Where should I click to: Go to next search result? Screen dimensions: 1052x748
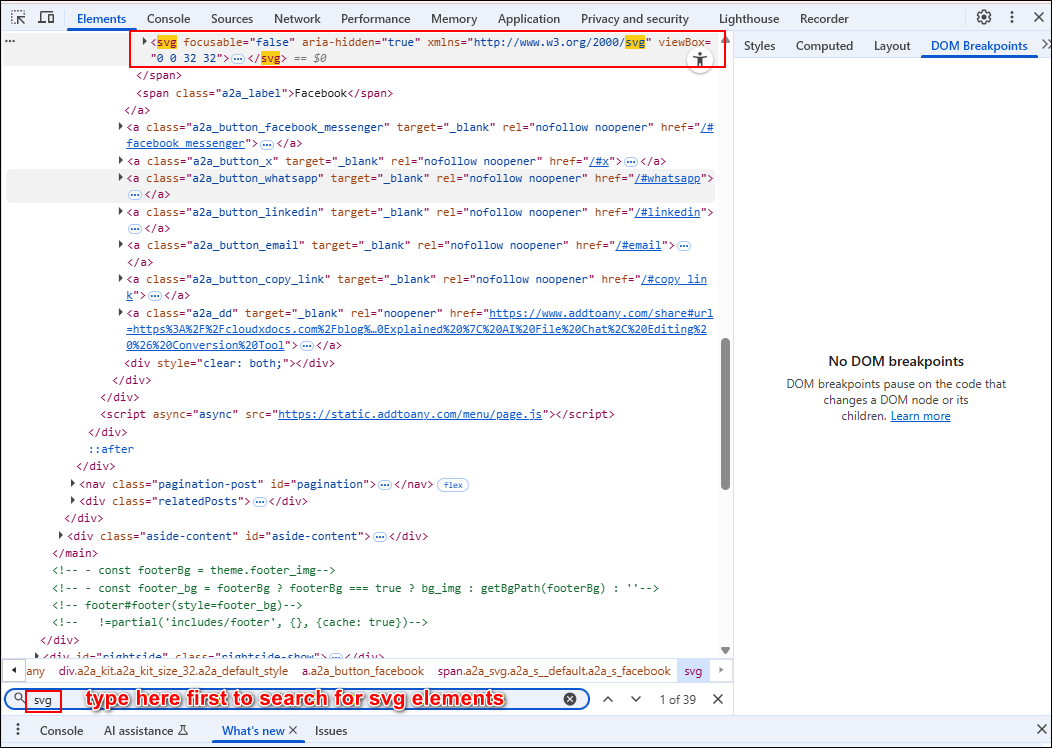635,699
